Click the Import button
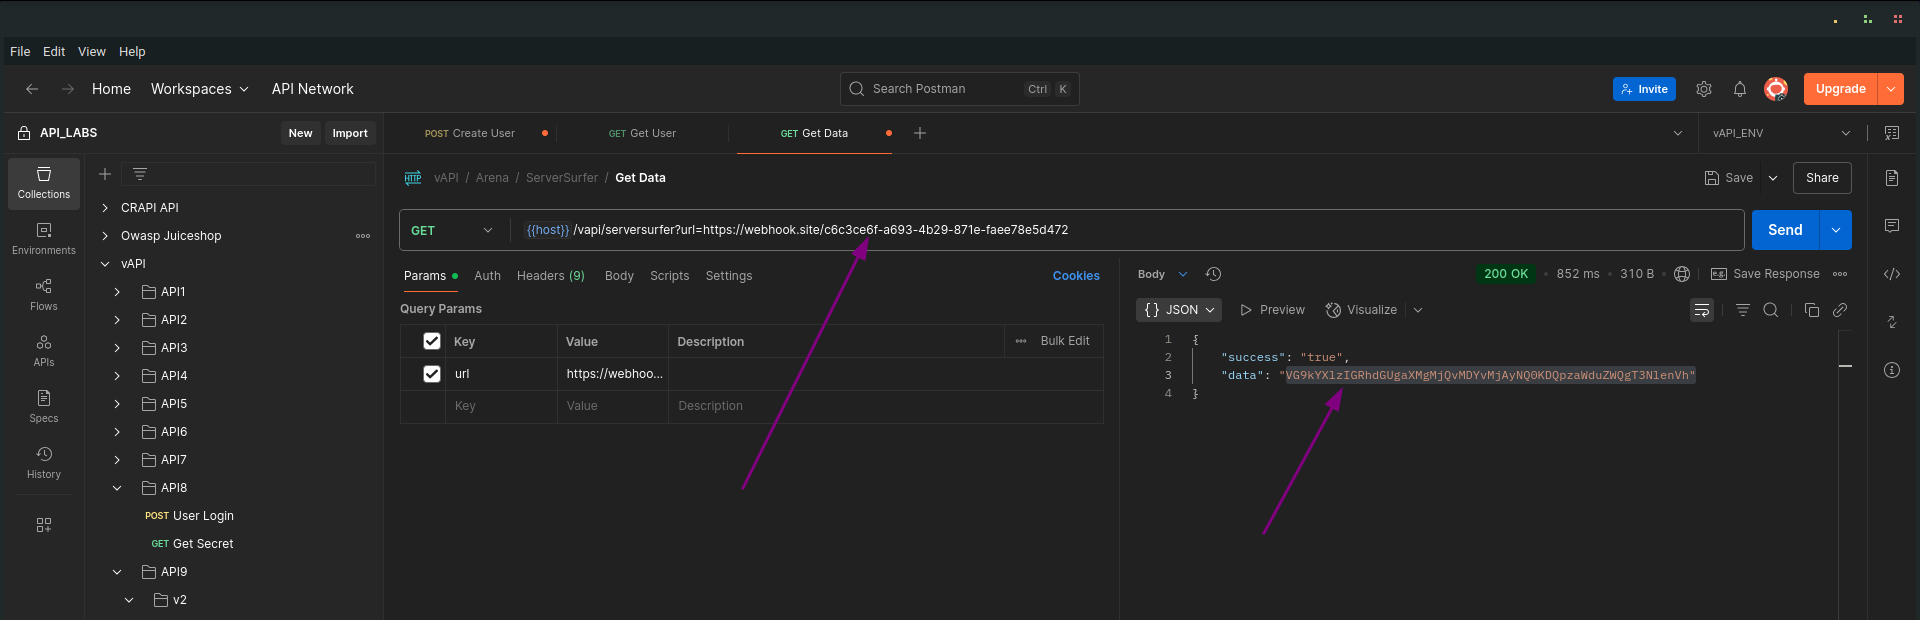 click(x=350, y=133)
